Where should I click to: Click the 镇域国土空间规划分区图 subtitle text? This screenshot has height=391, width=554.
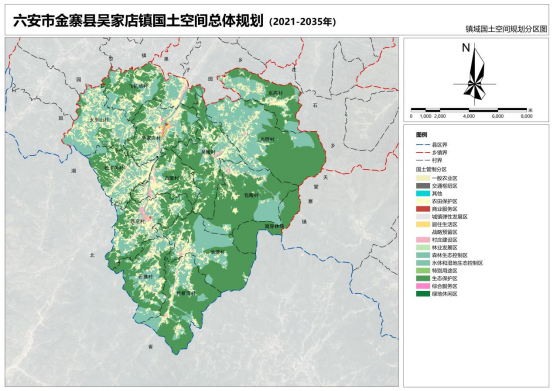(x=506, y=29)
